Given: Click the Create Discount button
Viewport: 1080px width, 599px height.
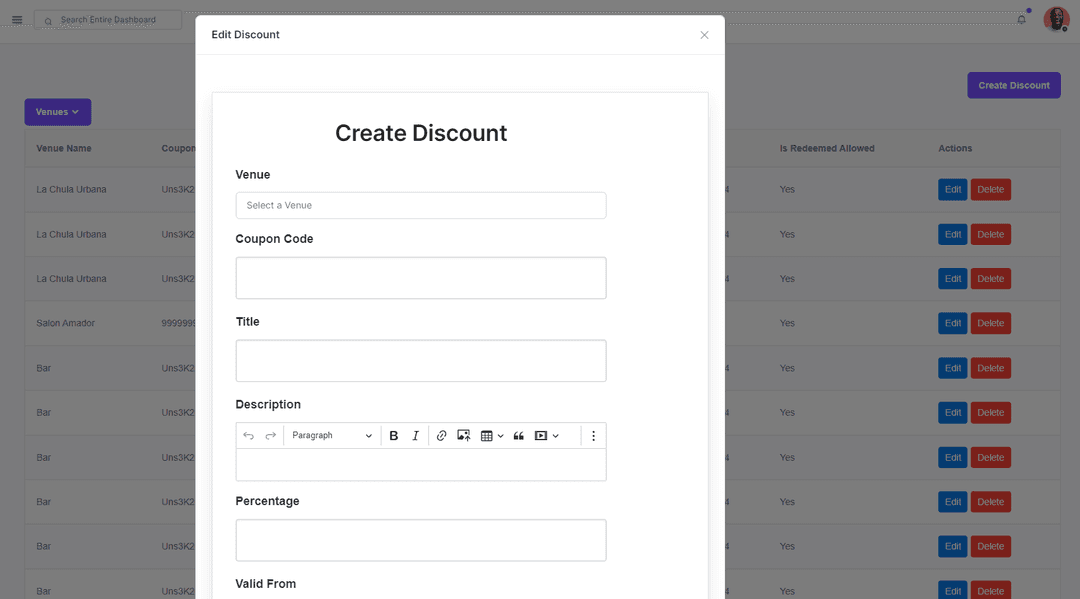Looking at the screenshot, I should 1014,85.
